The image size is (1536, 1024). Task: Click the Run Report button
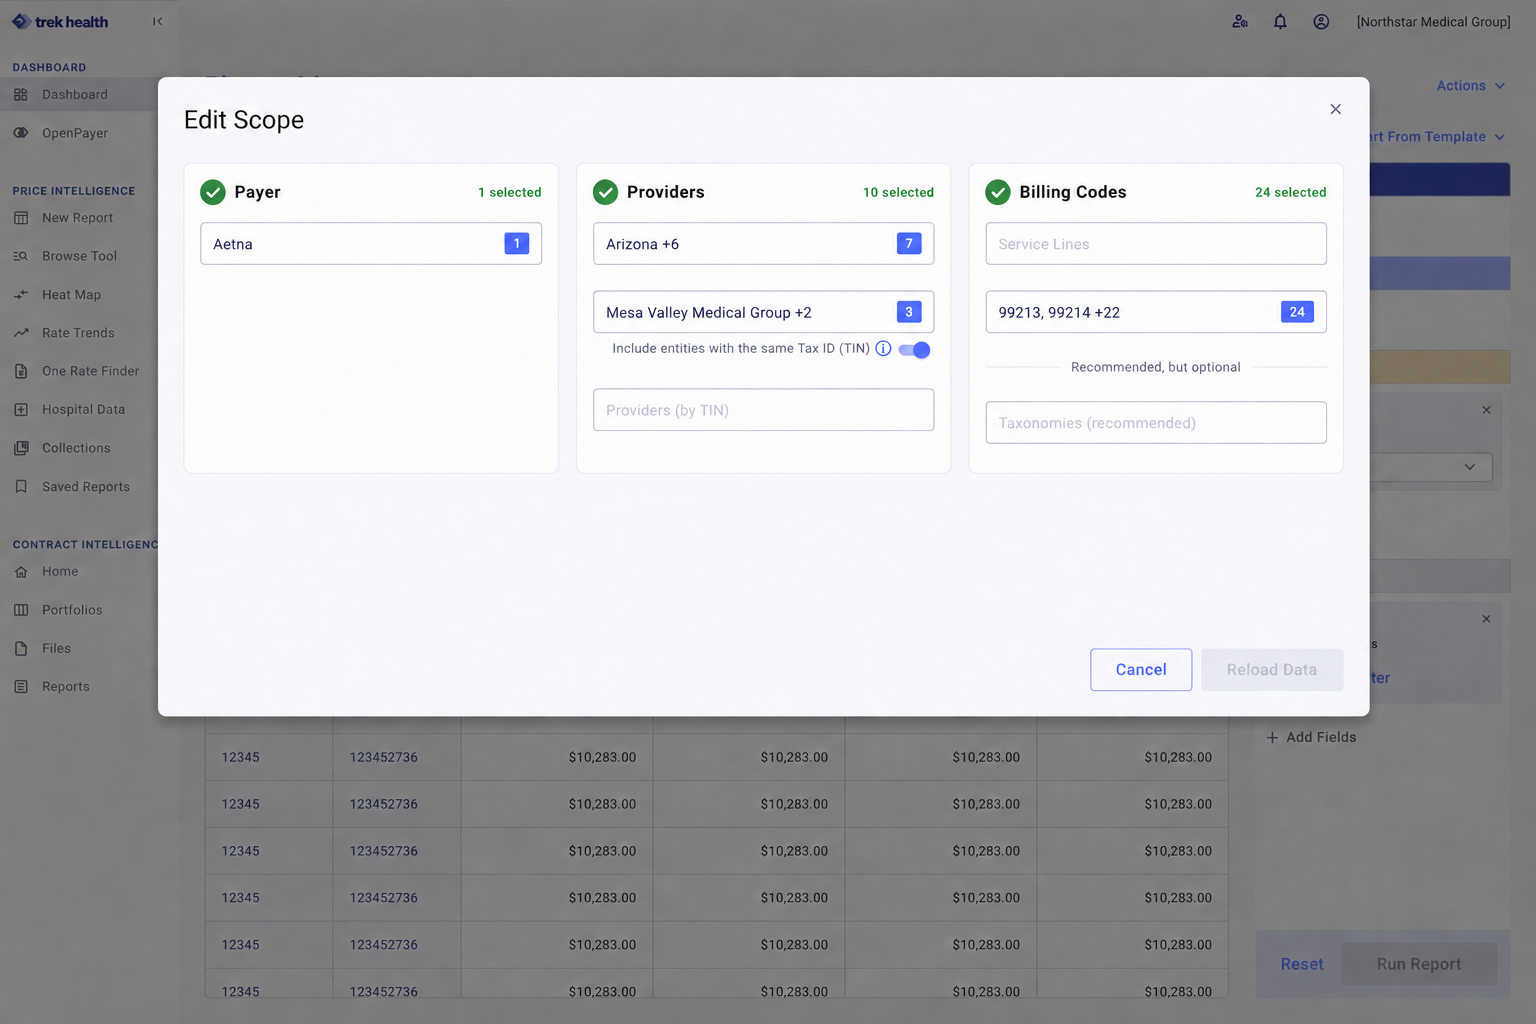click(x=1419, y=964)
